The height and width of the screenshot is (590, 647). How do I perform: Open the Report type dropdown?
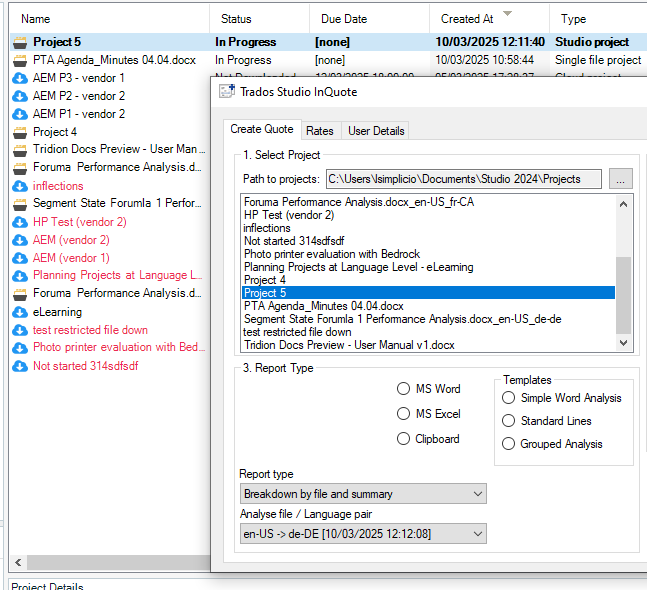pos(363,494)
